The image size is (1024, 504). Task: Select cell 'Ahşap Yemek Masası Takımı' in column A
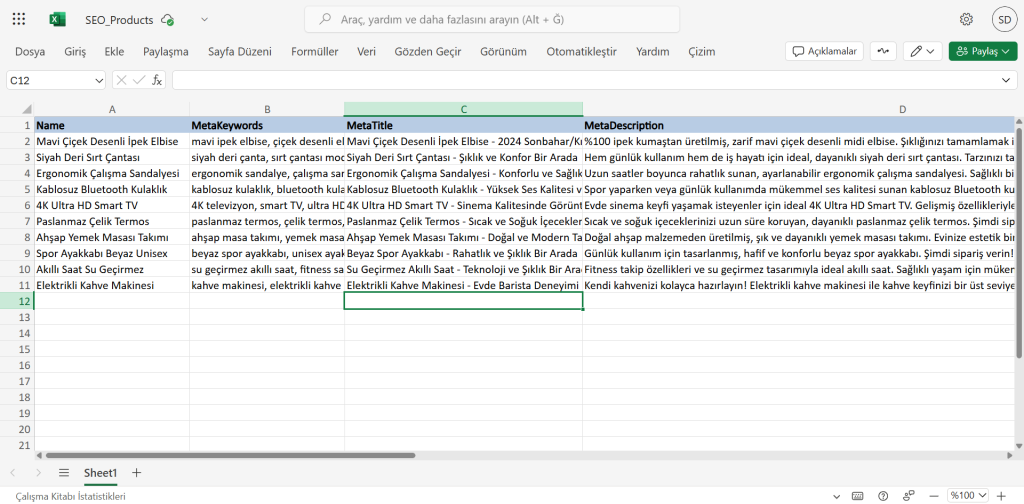pos(112,237)
